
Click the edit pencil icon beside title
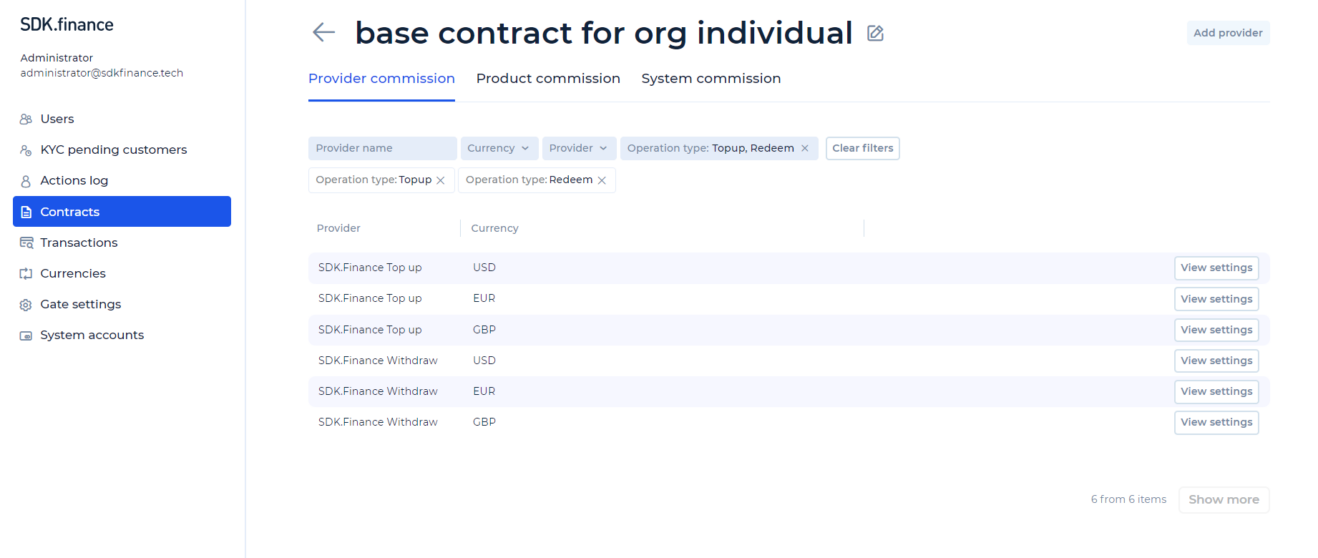876,33
